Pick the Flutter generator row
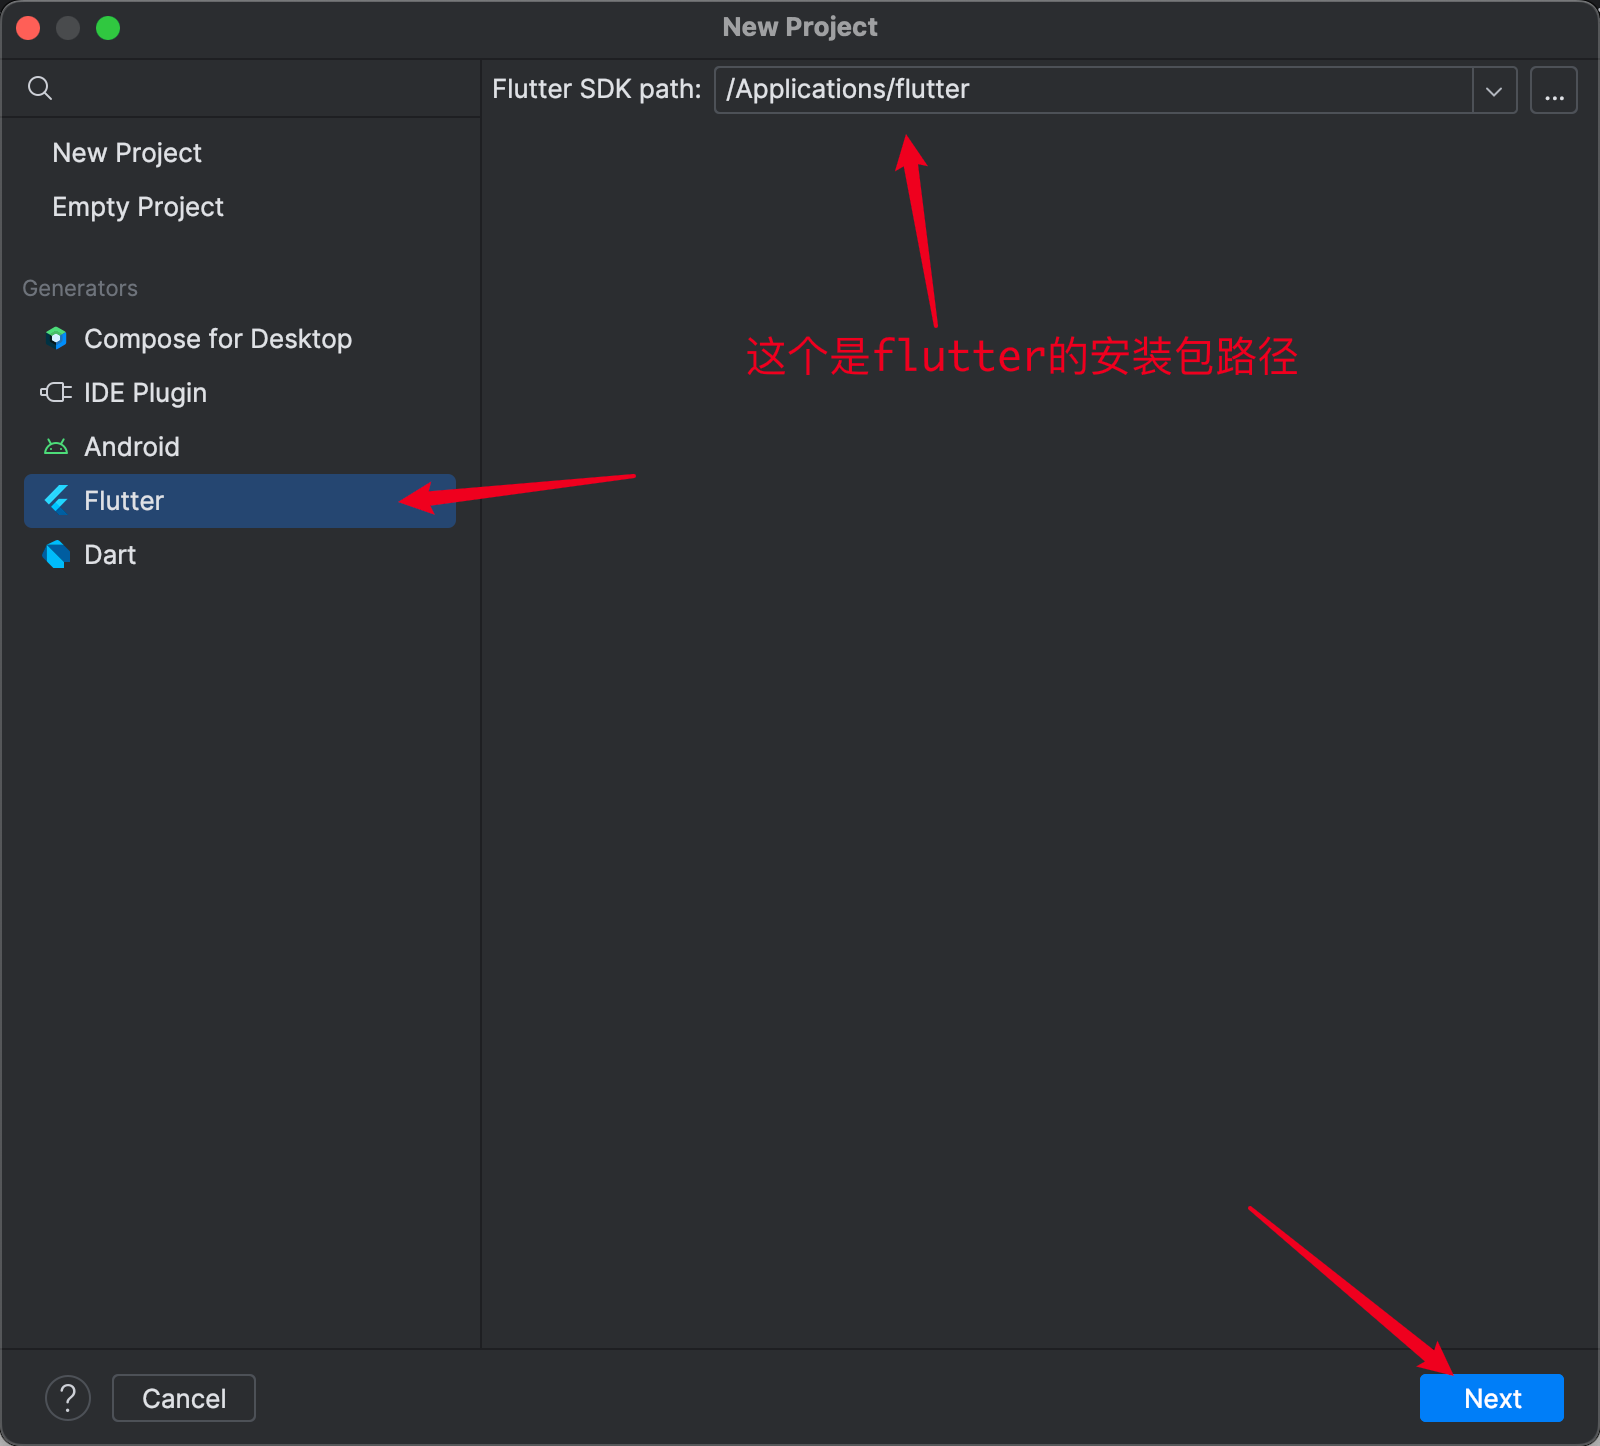 (240, 500)
